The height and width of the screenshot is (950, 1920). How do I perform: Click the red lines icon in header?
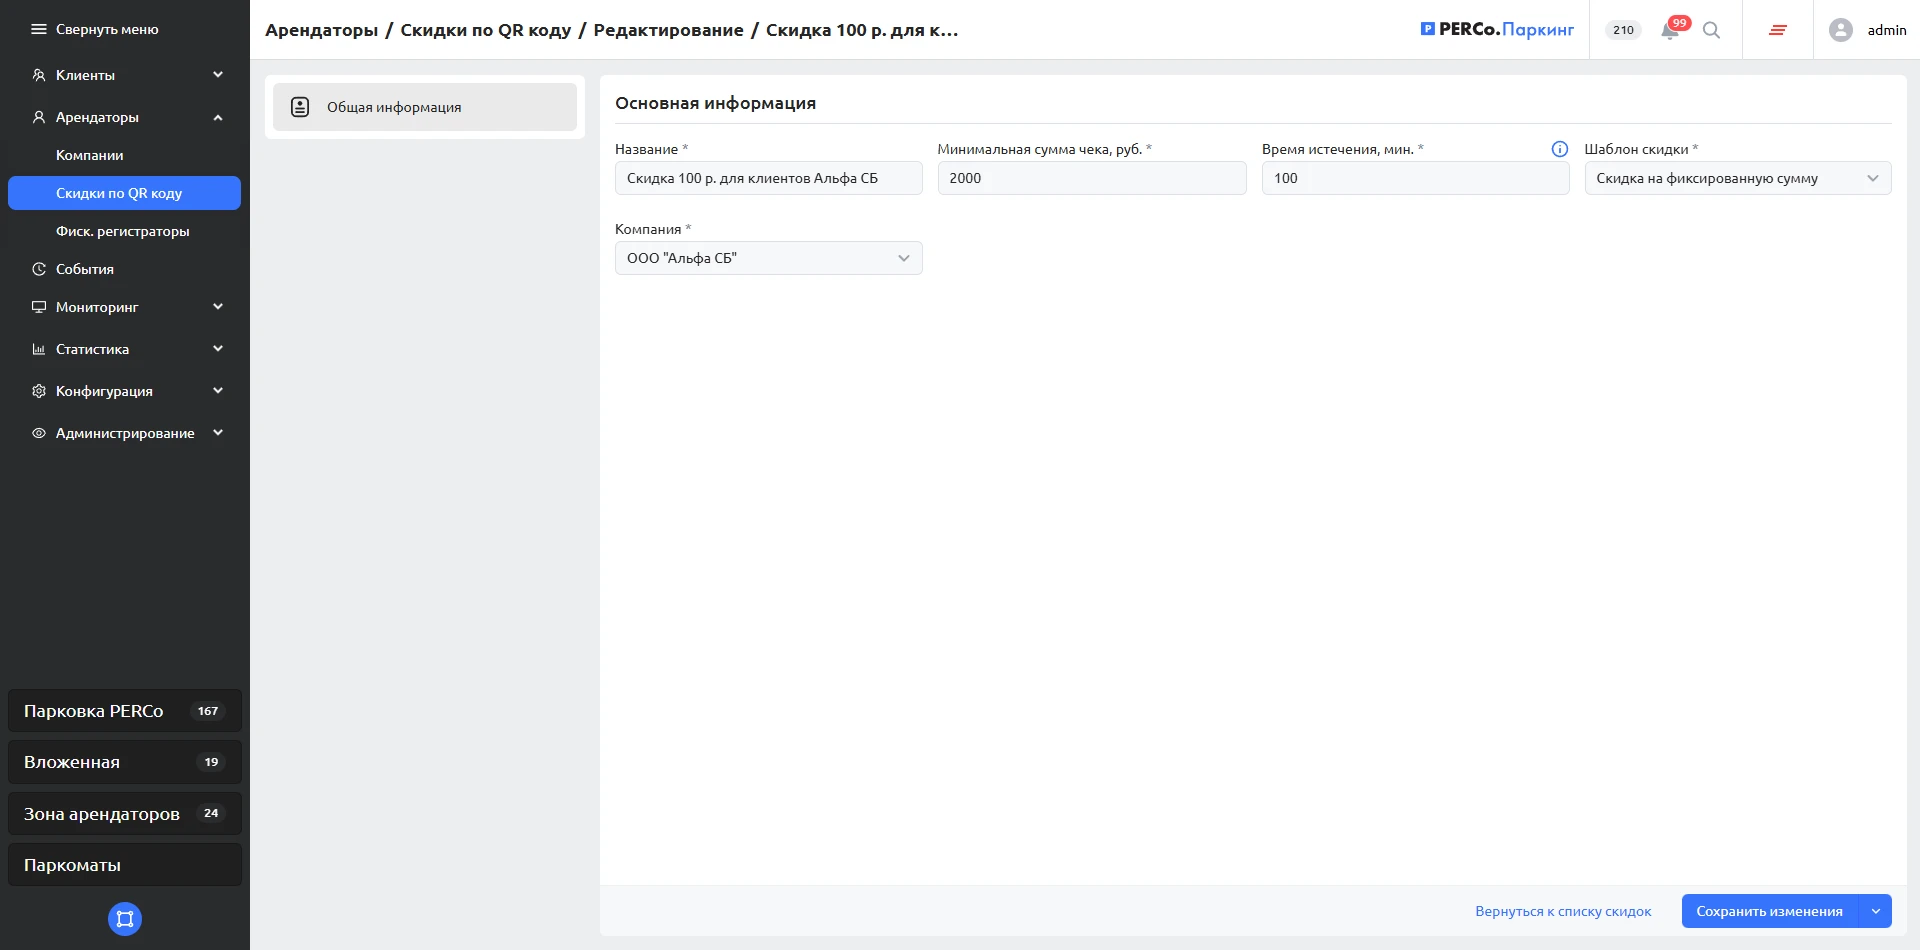[x=1777, y=30]
